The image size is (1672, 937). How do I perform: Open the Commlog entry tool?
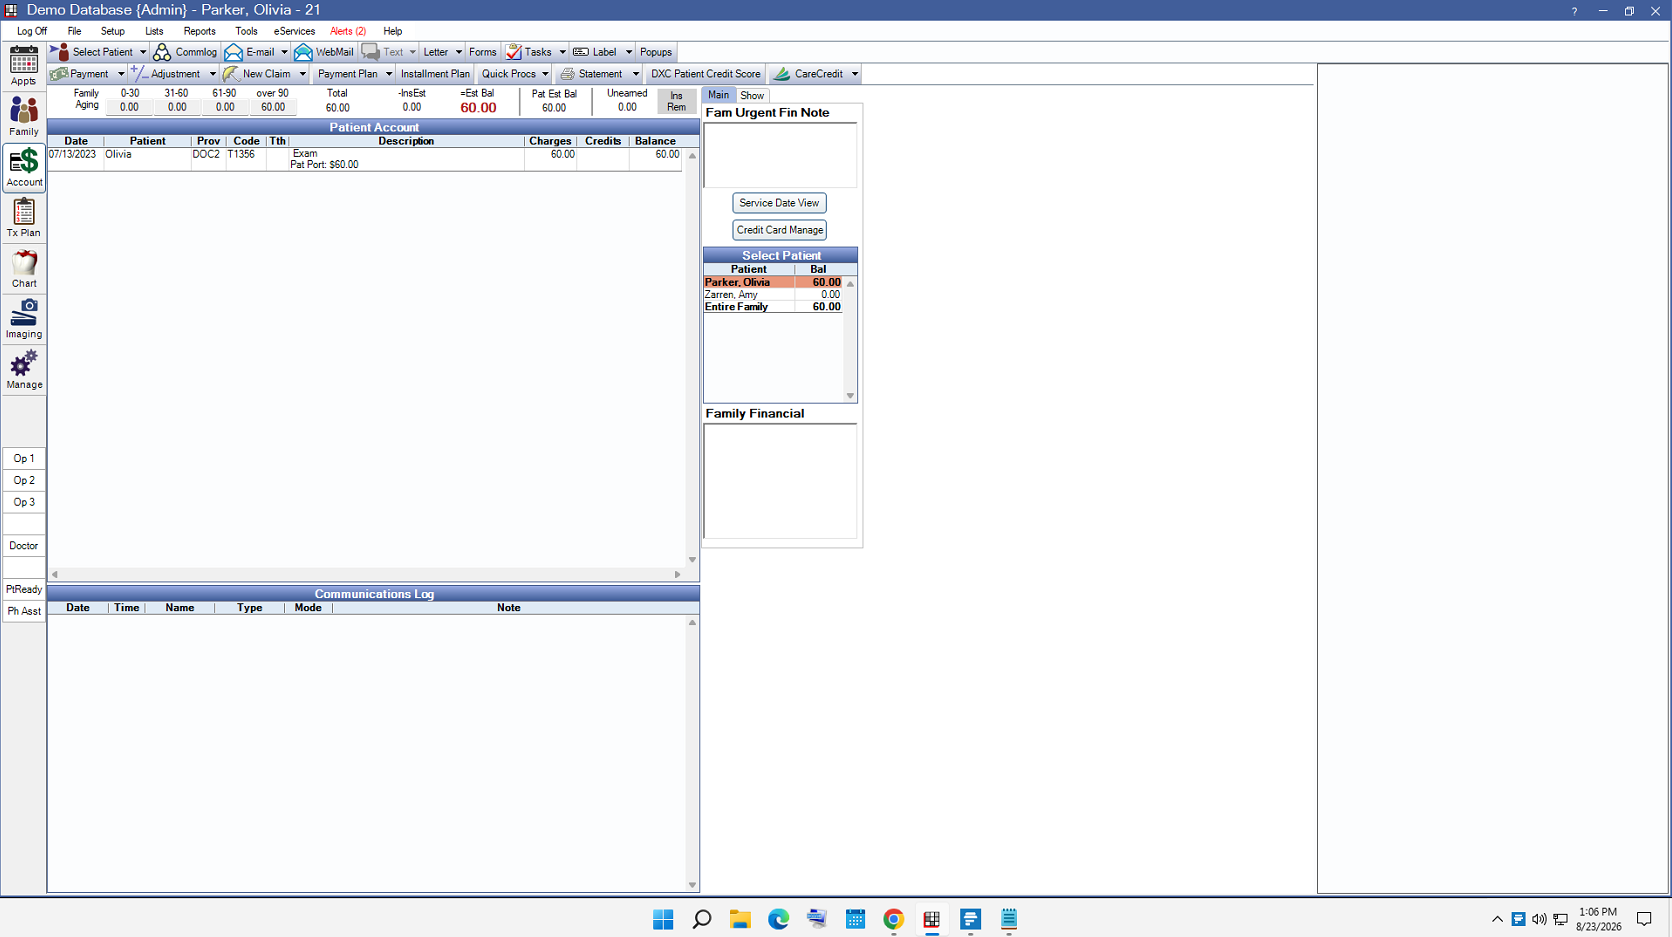coord(185,52)
